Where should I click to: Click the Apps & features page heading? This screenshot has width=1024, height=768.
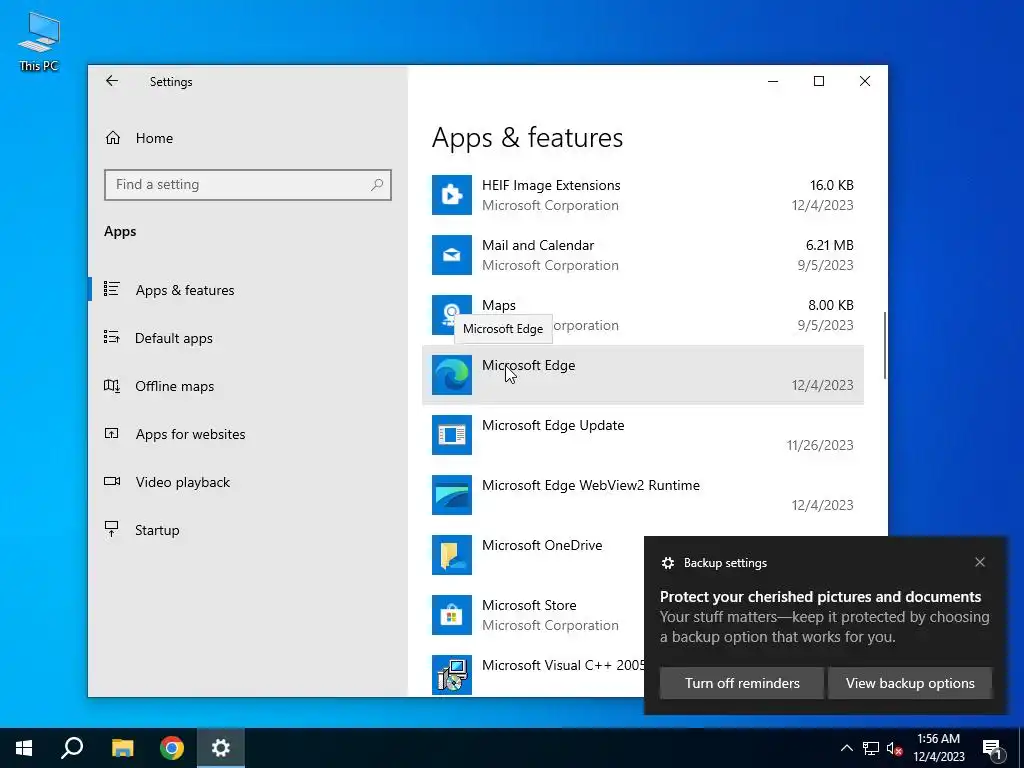coord(527,138)
